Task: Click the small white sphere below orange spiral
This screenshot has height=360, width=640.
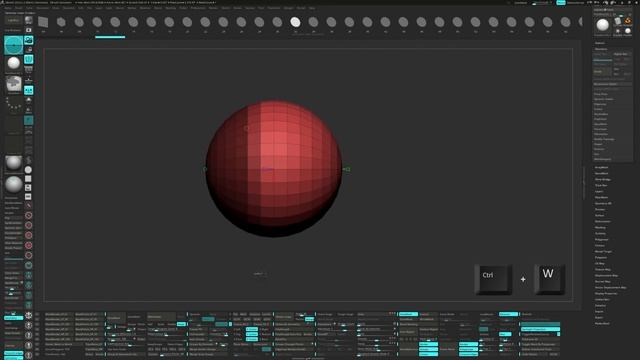Action: [628, 31]
